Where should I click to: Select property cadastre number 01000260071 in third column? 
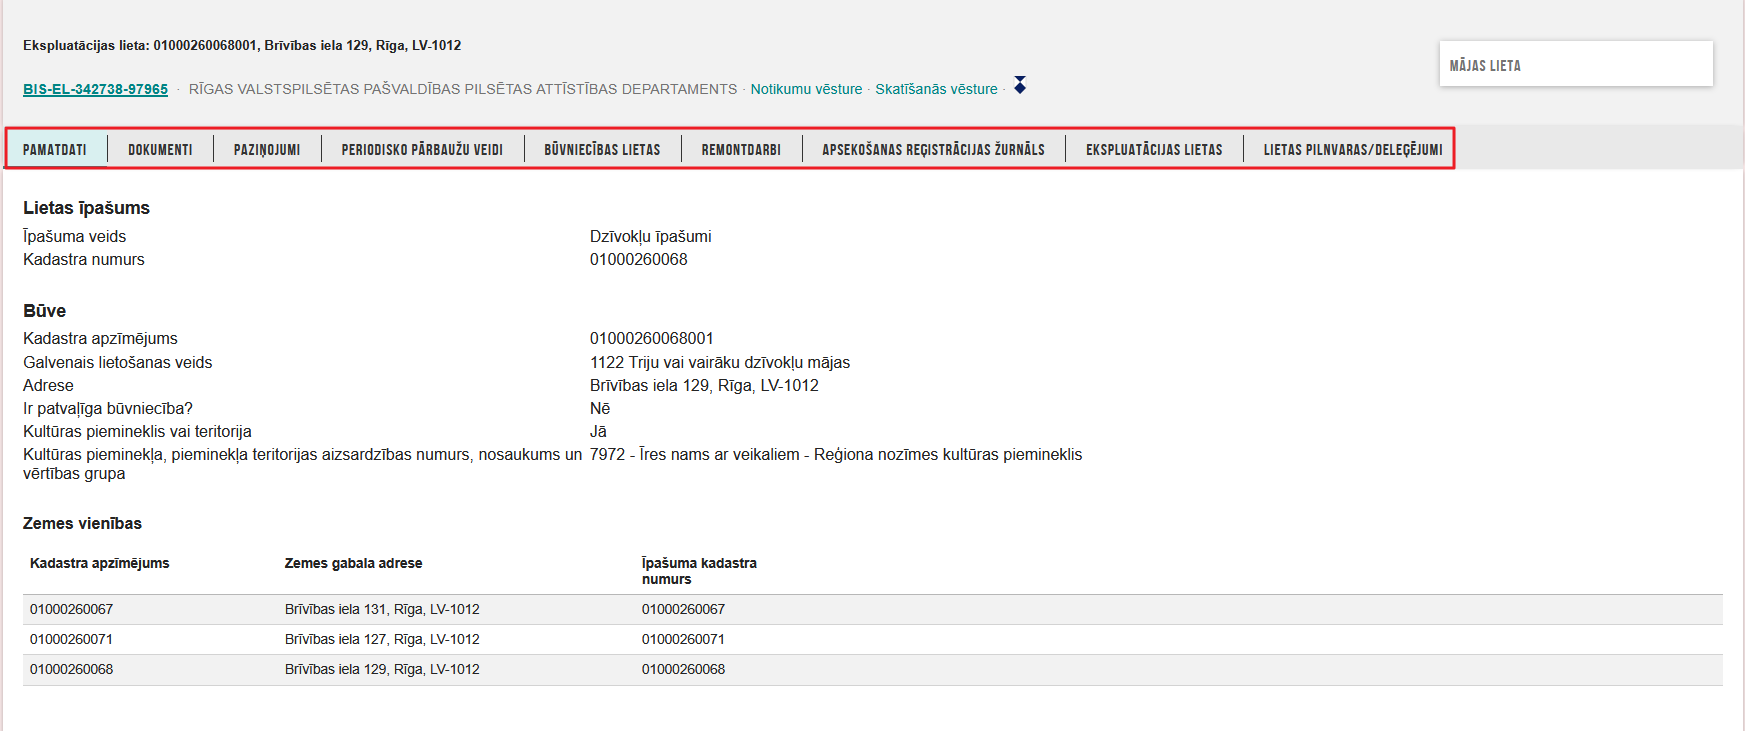(x=683, y=639)
